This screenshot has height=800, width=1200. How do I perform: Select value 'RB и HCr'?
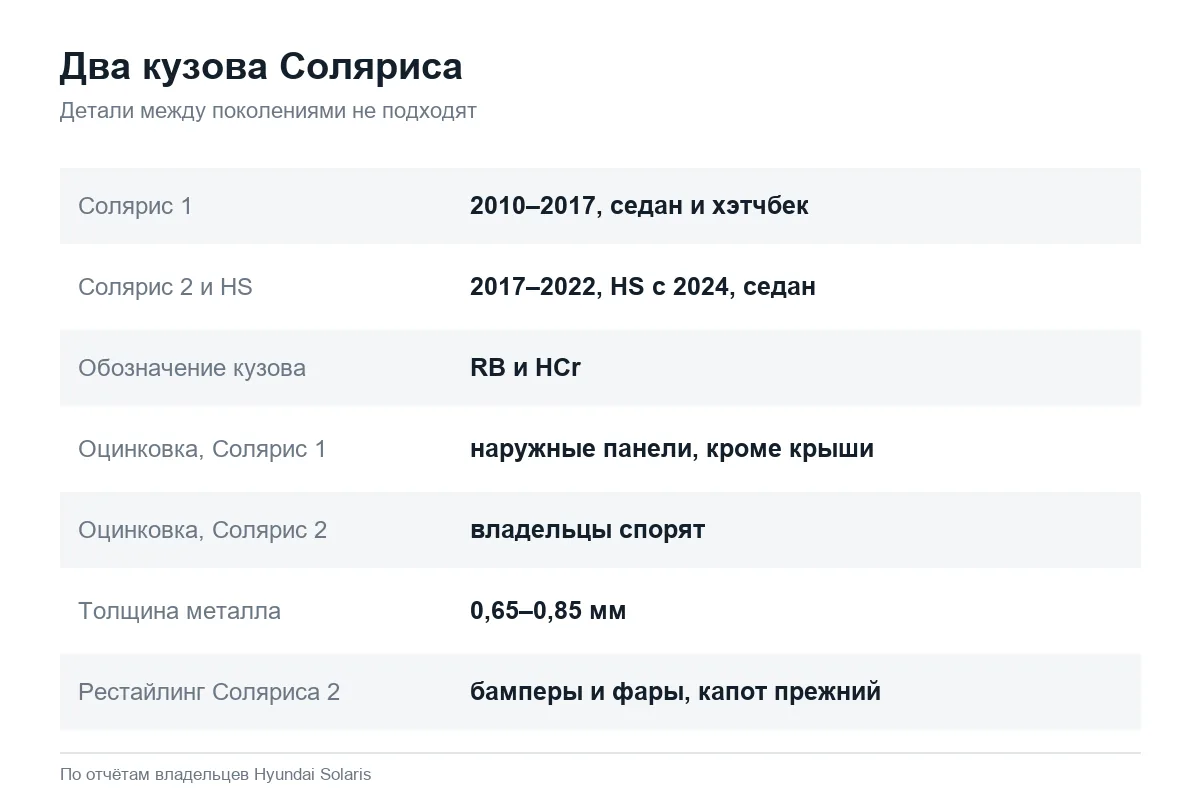tap(525, 368)
